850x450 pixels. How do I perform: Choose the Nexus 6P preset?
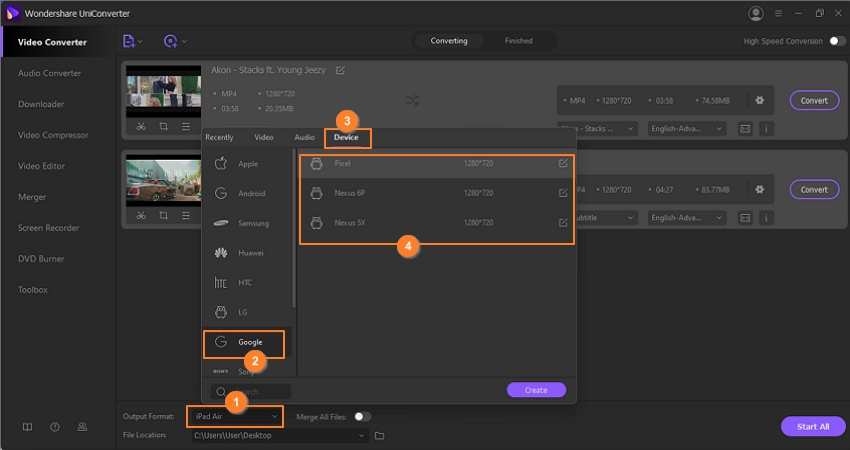437,193
